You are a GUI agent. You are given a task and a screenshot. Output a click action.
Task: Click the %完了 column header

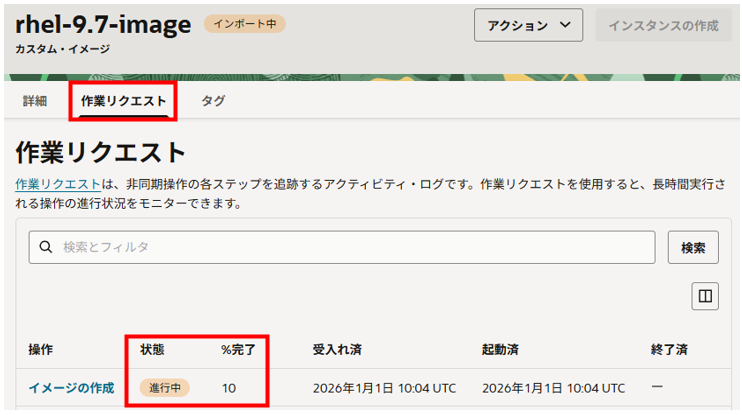pos(240,349)
